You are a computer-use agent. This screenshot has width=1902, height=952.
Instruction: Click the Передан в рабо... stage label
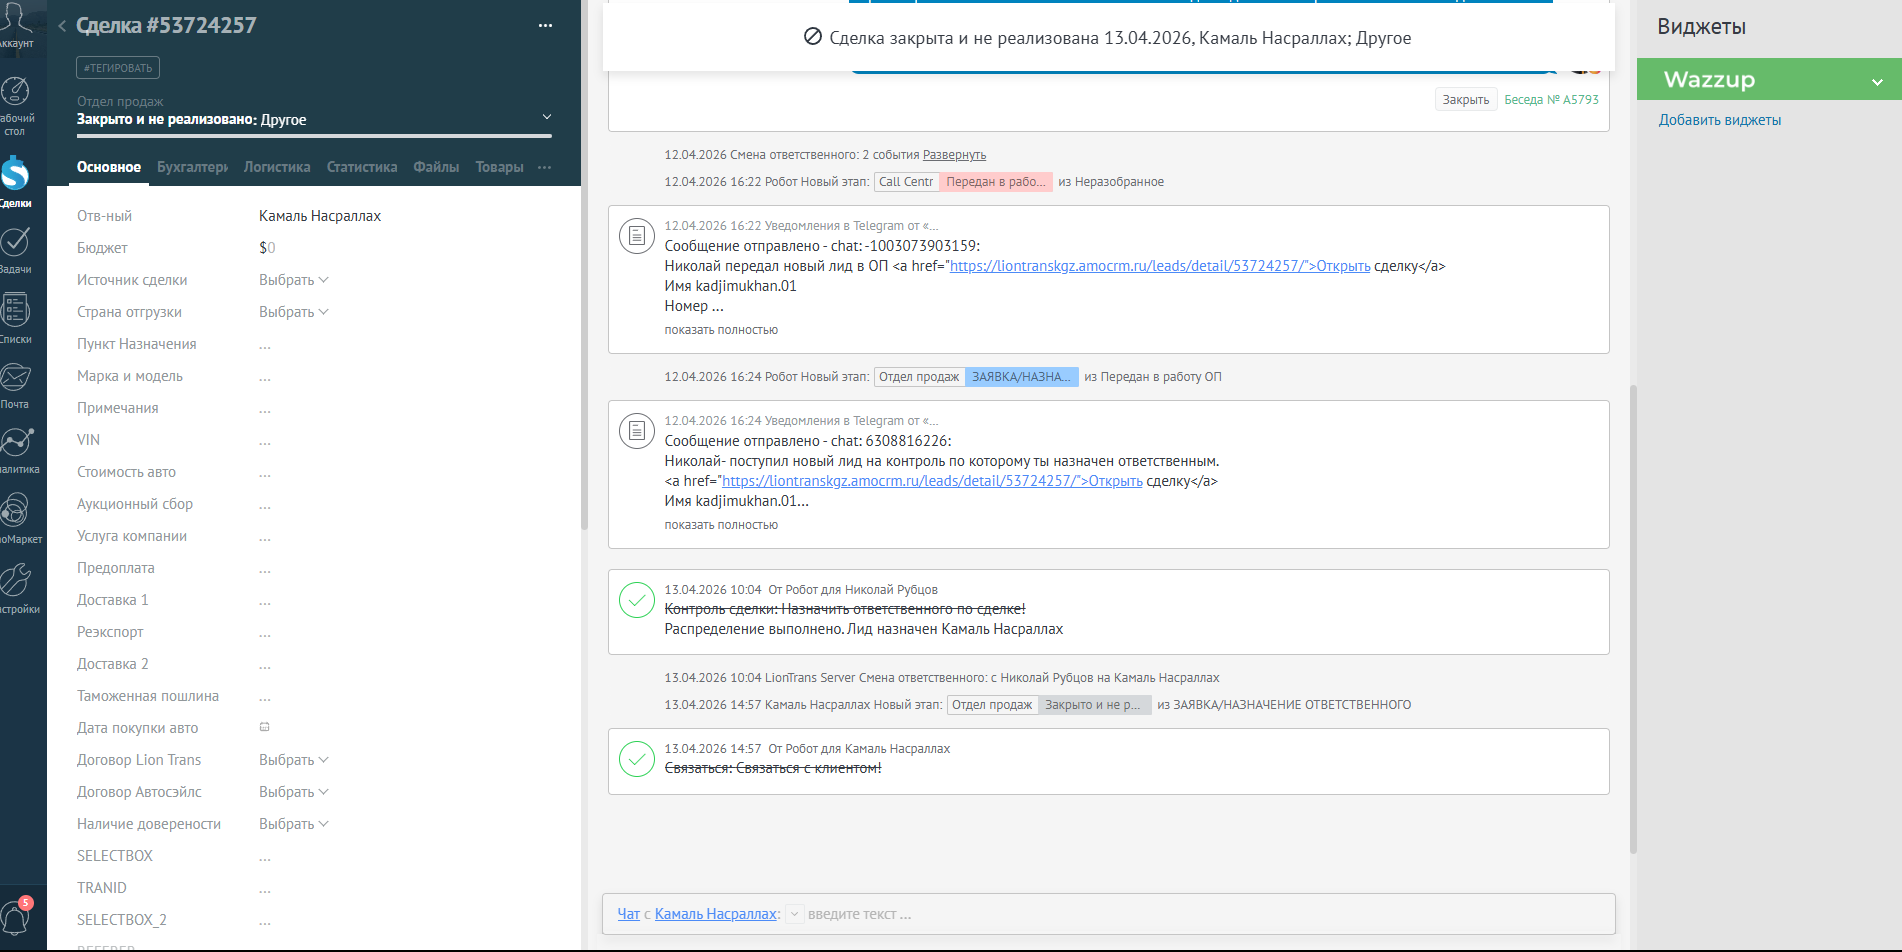tap(996, 182)
